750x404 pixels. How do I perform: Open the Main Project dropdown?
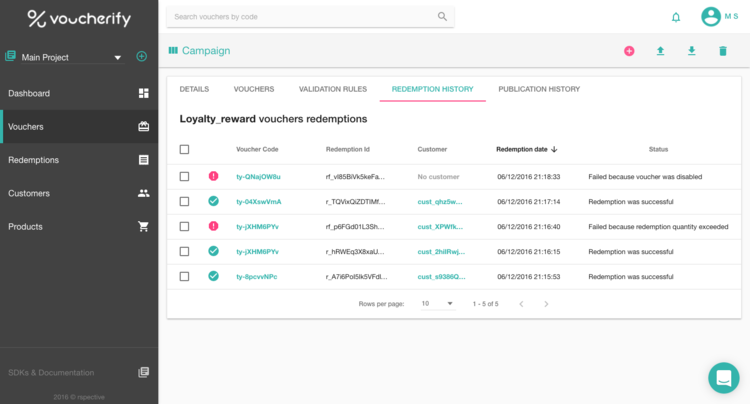pos(72,57)
